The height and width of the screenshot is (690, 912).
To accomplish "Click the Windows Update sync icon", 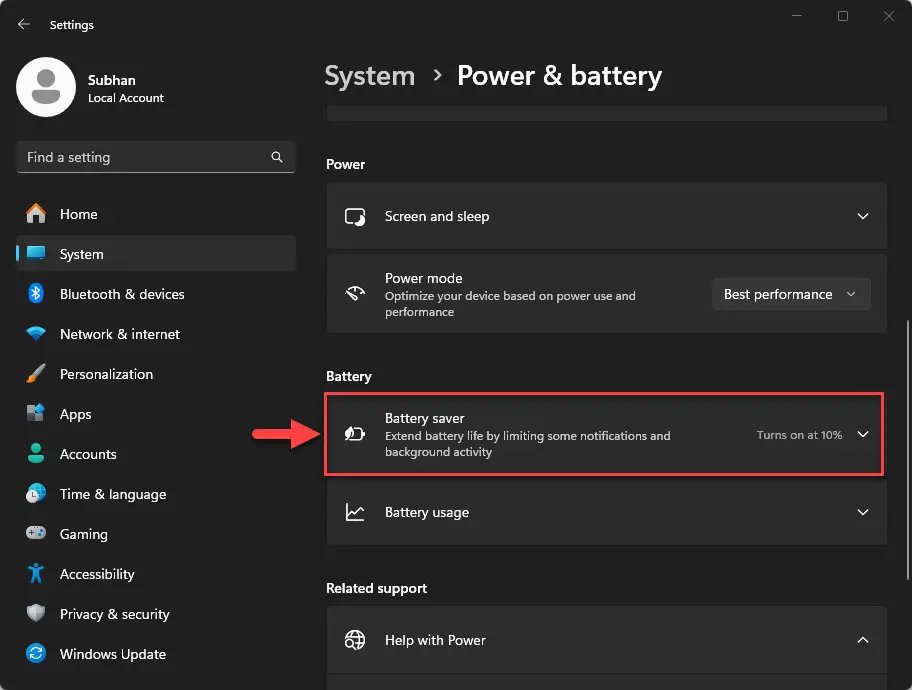I will tap(36, 653).
